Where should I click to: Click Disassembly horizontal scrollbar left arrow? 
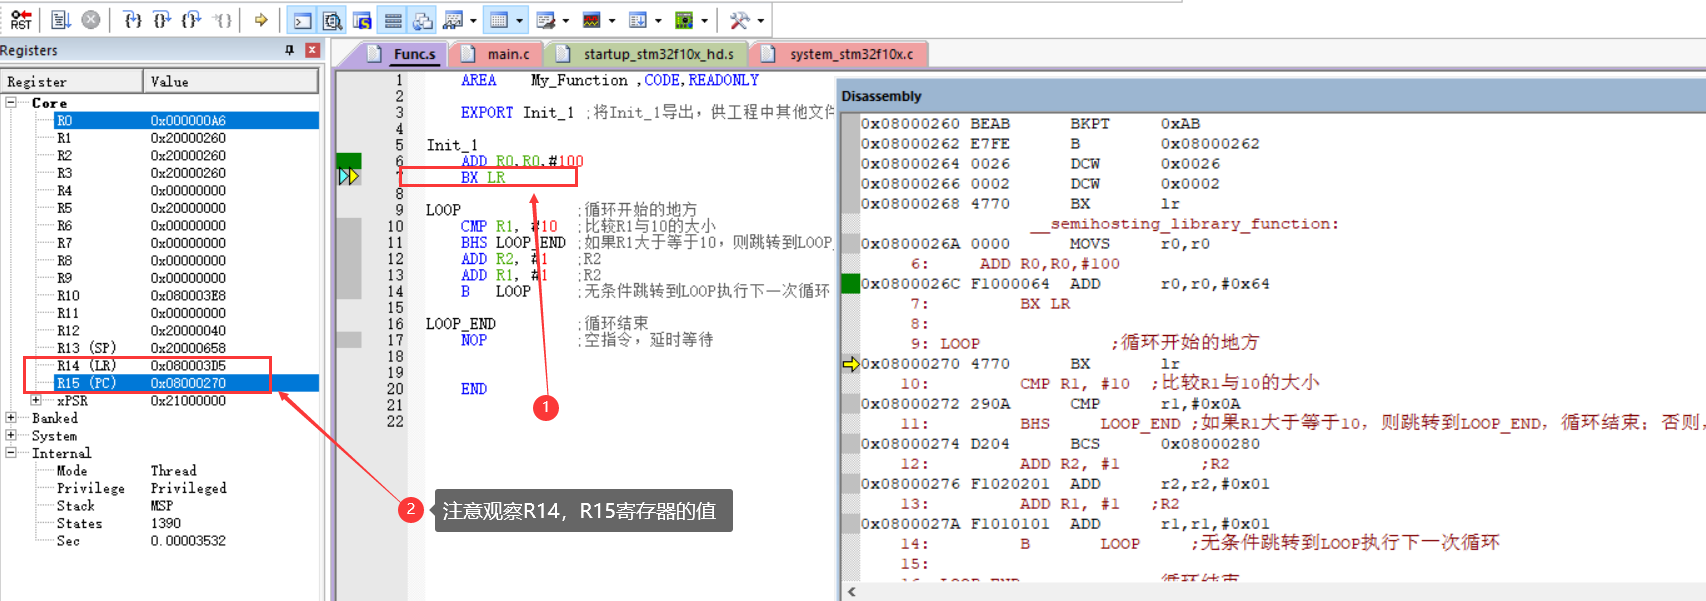pyautogui.click(x=851, y=592)
